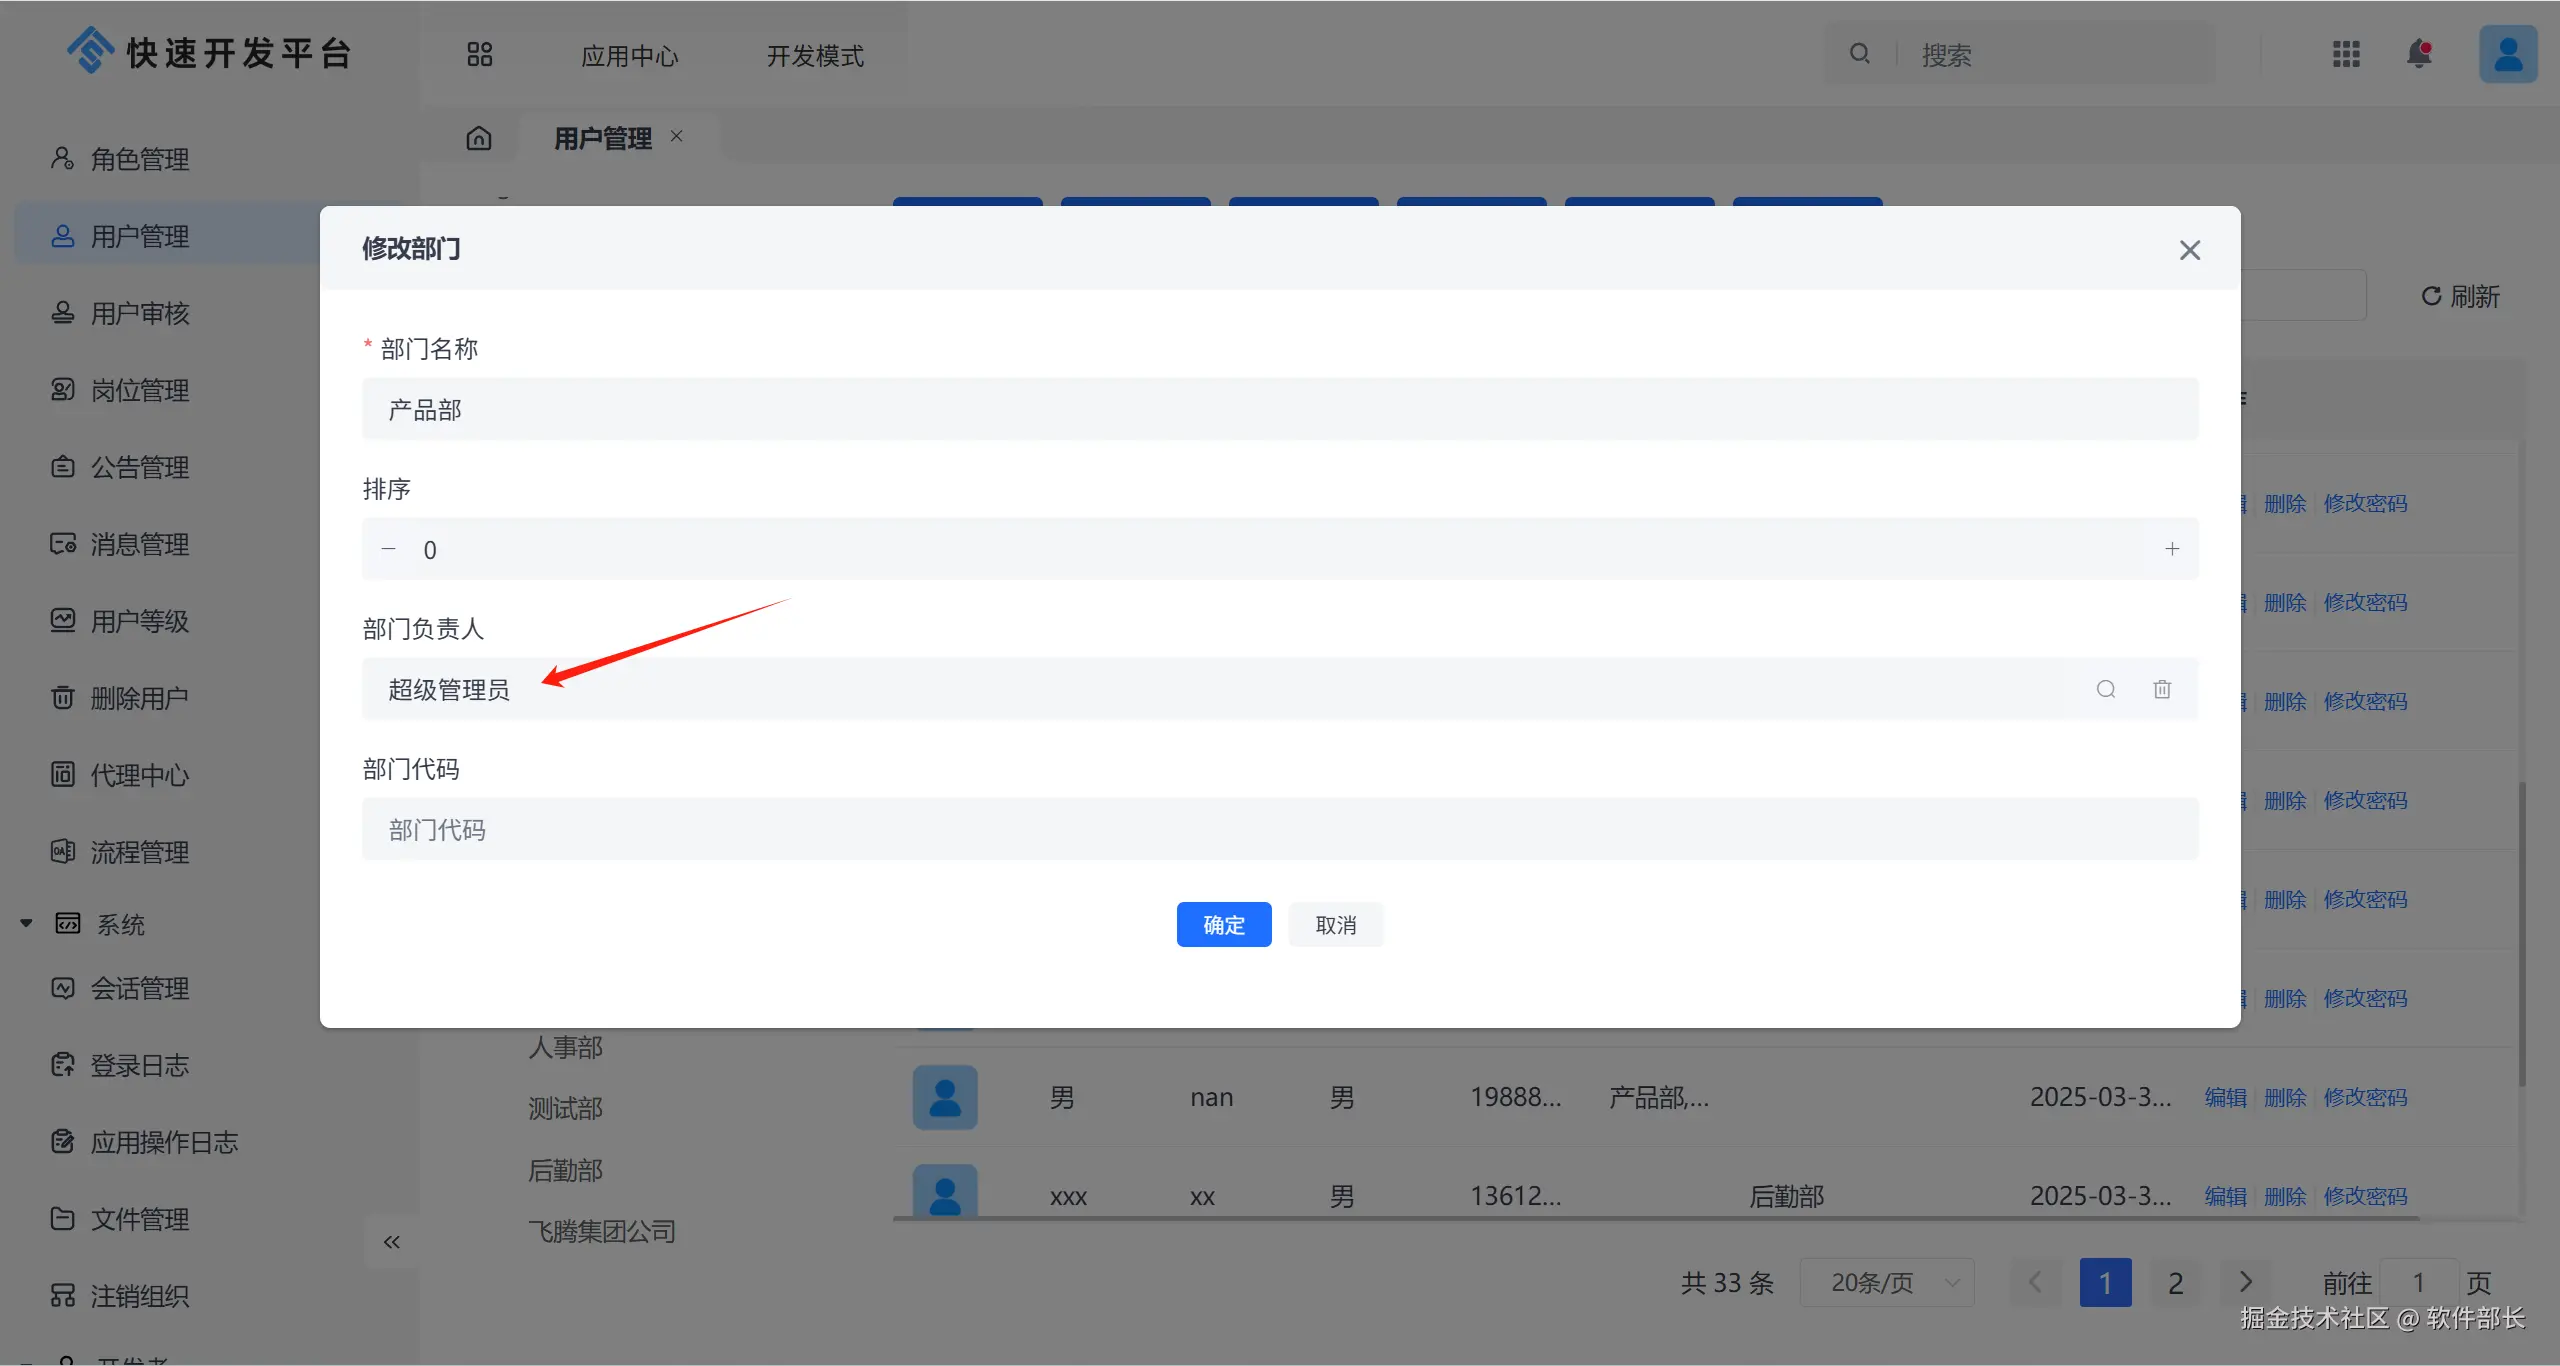
Task: Click the 确定 button
Action: (1224, 924)
